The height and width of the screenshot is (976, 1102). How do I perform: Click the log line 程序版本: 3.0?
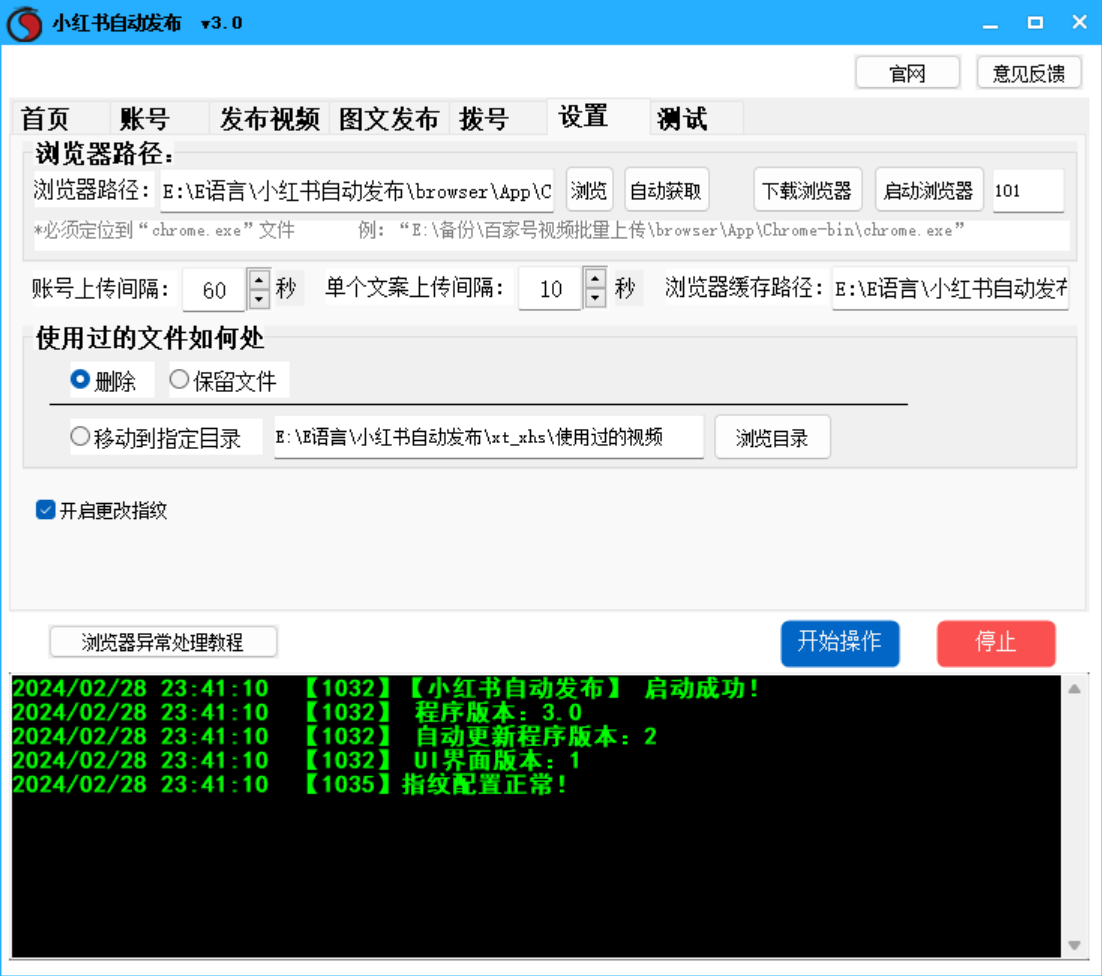click(297, 713)
